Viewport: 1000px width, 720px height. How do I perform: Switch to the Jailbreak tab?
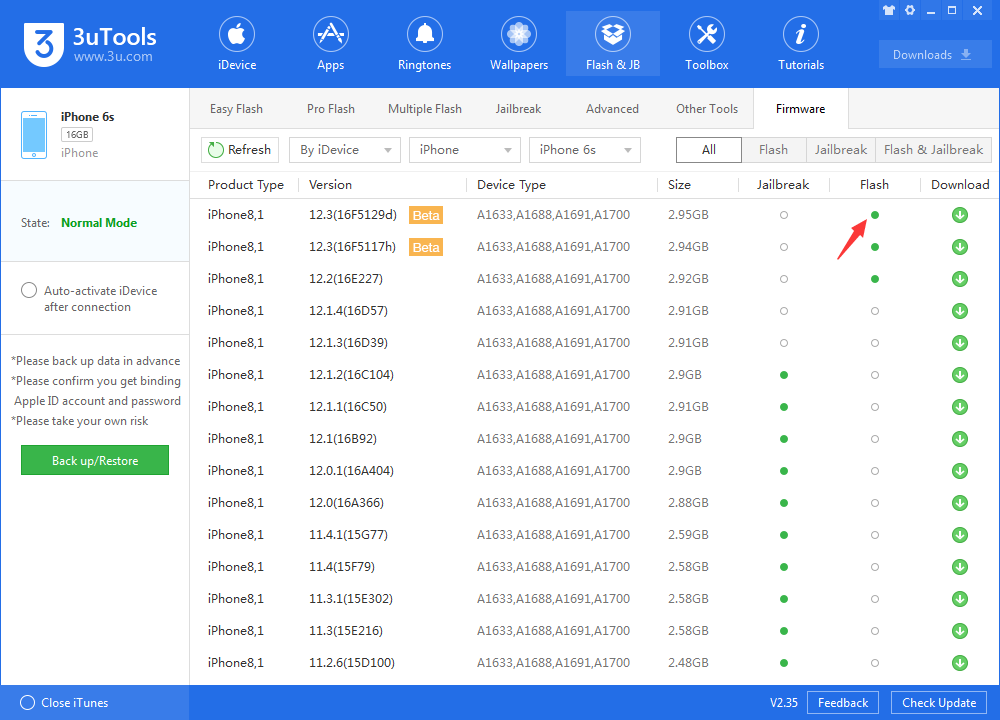(518, 108)
